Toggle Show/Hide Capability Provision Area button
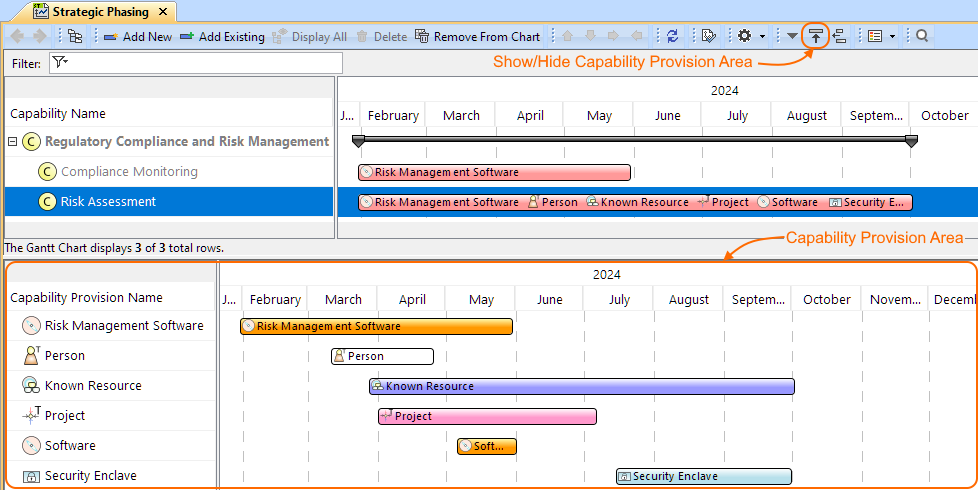The width and height of the screenshot is (978, 490). (x=815, y=36)
